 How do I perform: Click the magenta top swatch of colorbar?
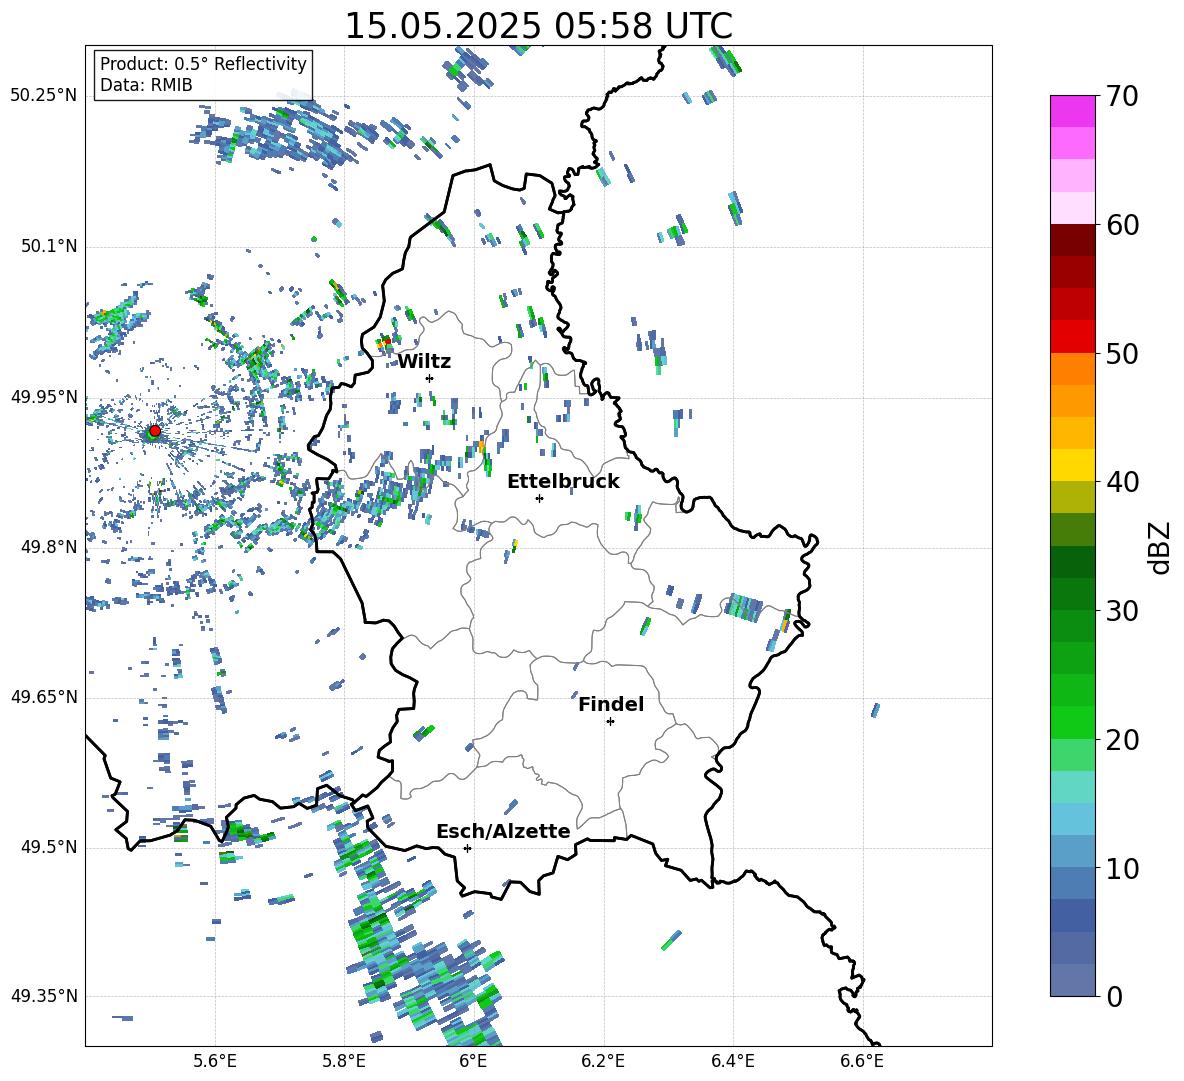coord(1073,111)
